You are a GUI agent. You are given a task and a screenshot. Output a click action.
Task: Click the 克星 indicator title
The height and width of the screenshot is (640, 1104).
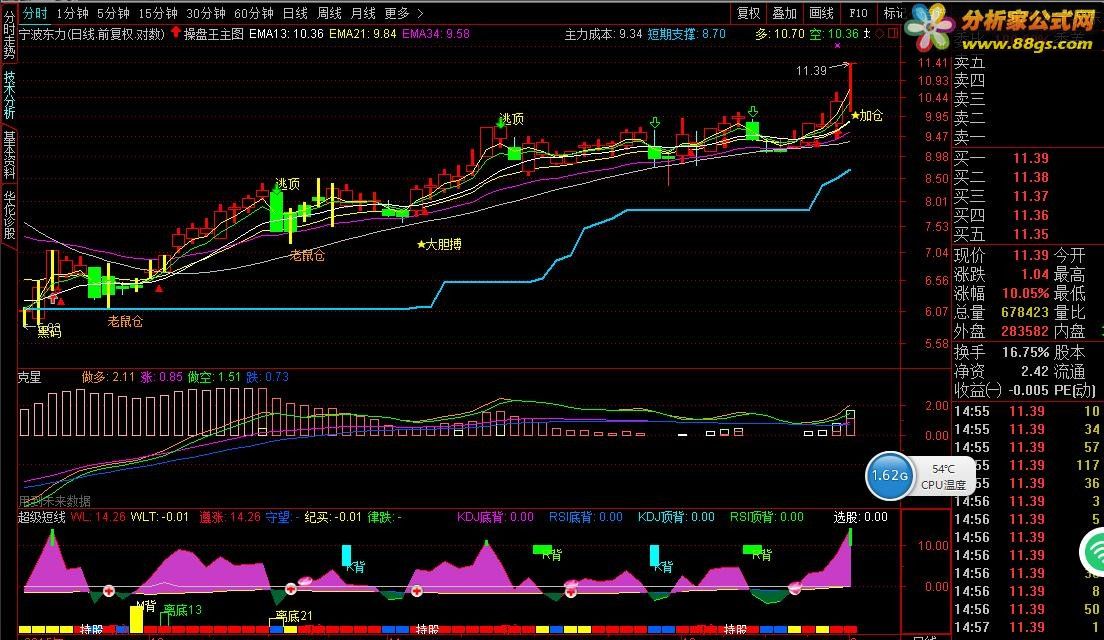tap(30, 377)
